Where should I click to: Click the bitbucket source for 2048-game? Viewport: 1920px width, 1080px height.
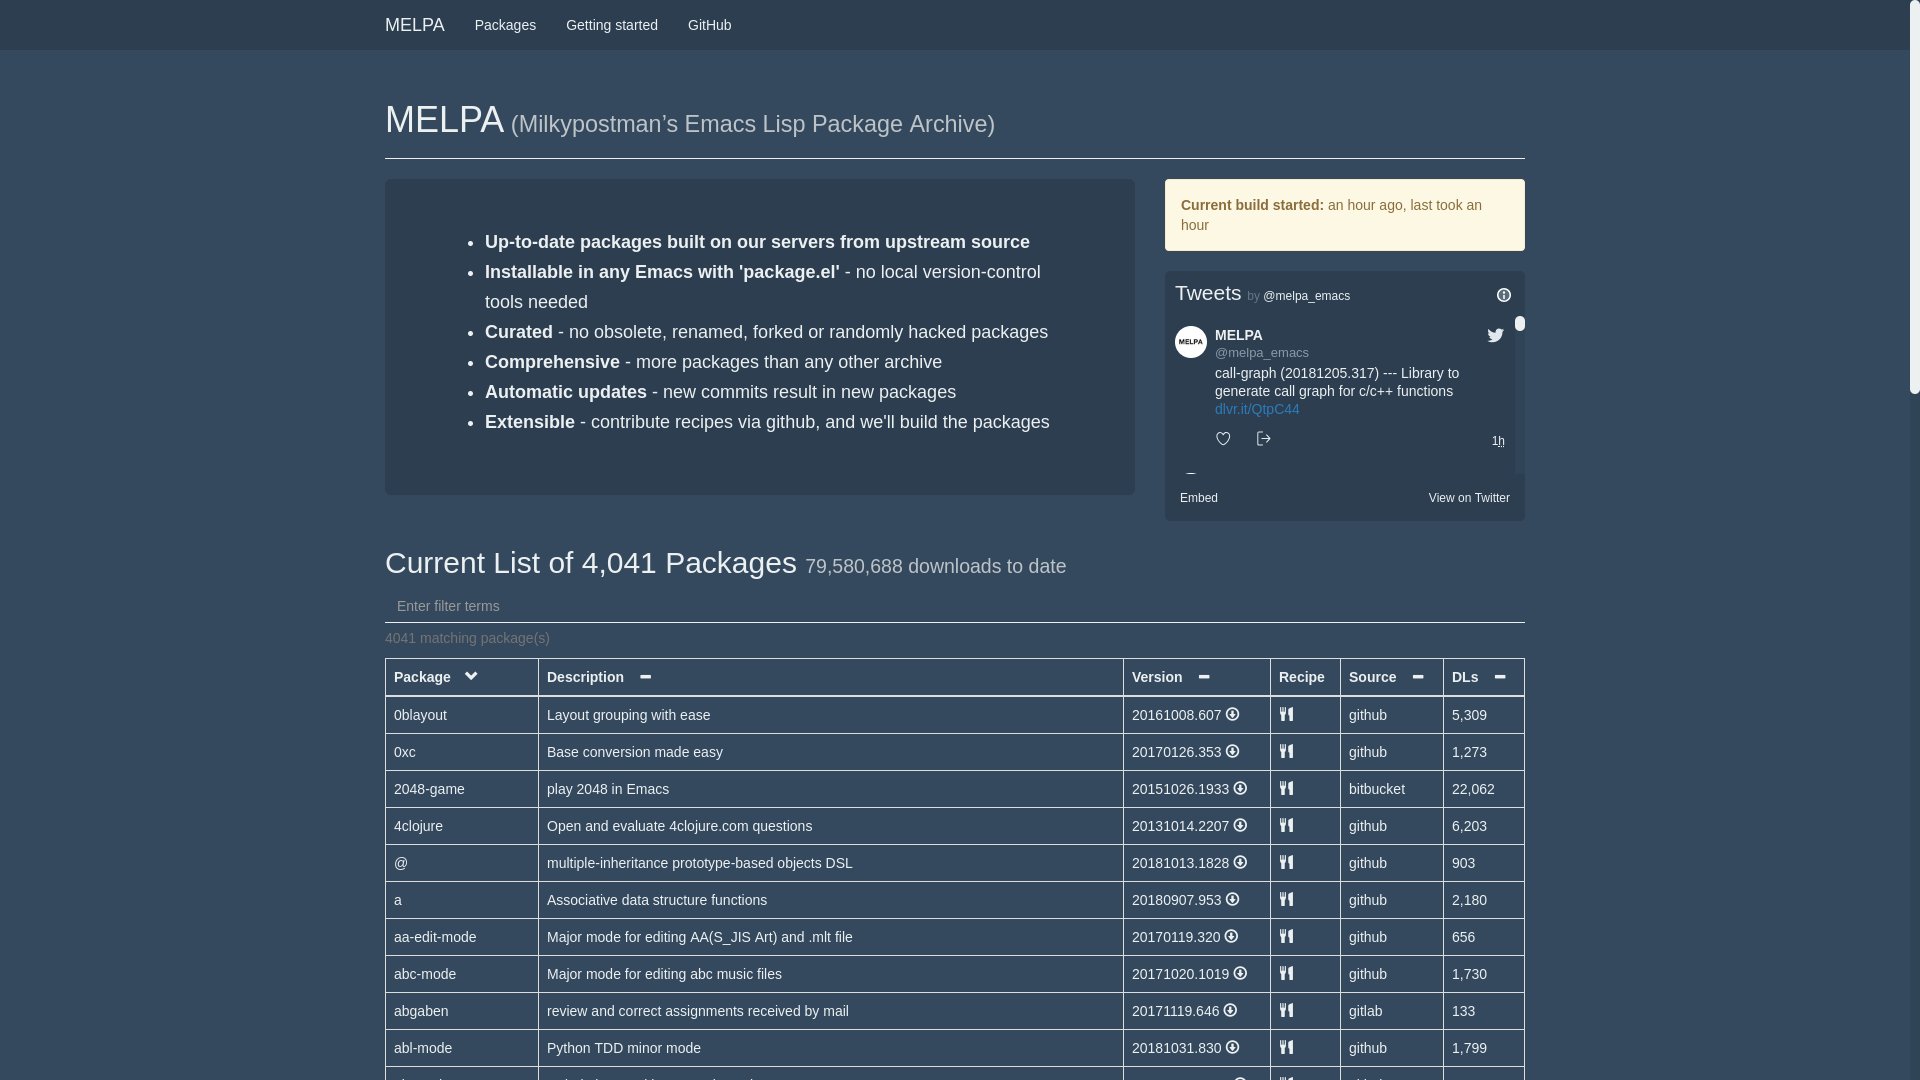[1377, 789]
